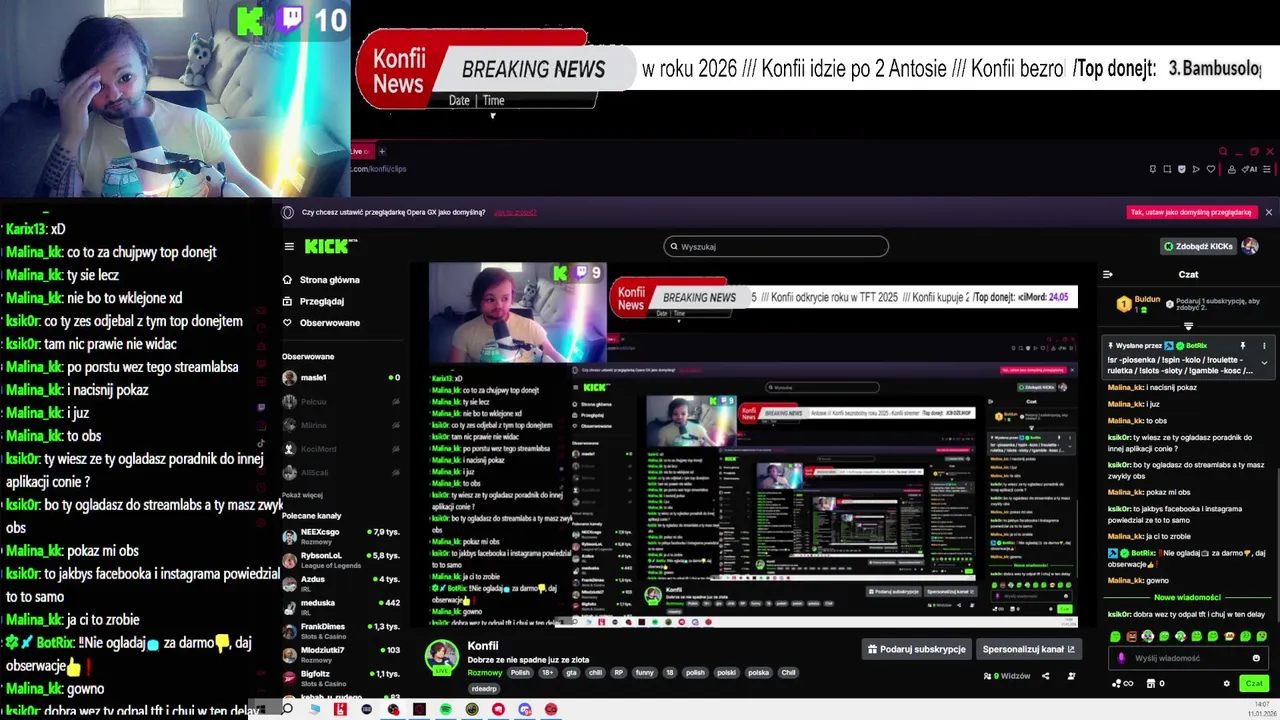Pick the last emote in quick row
Screen dimensions: 1280x720
click(x=1261, y=636)
